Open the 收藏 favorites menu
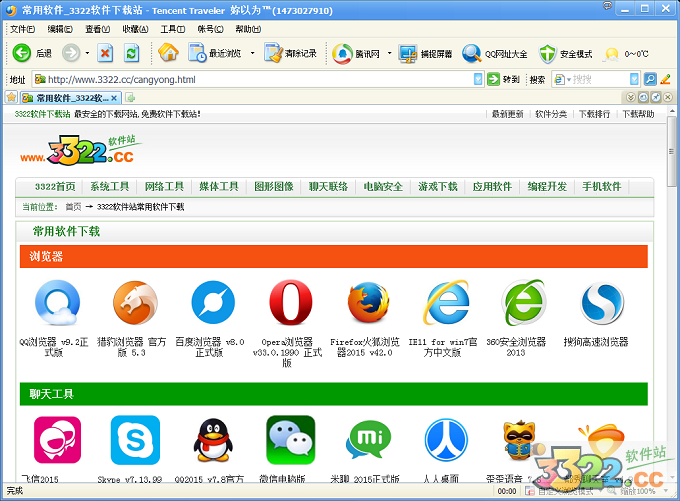 pos(134,29)
